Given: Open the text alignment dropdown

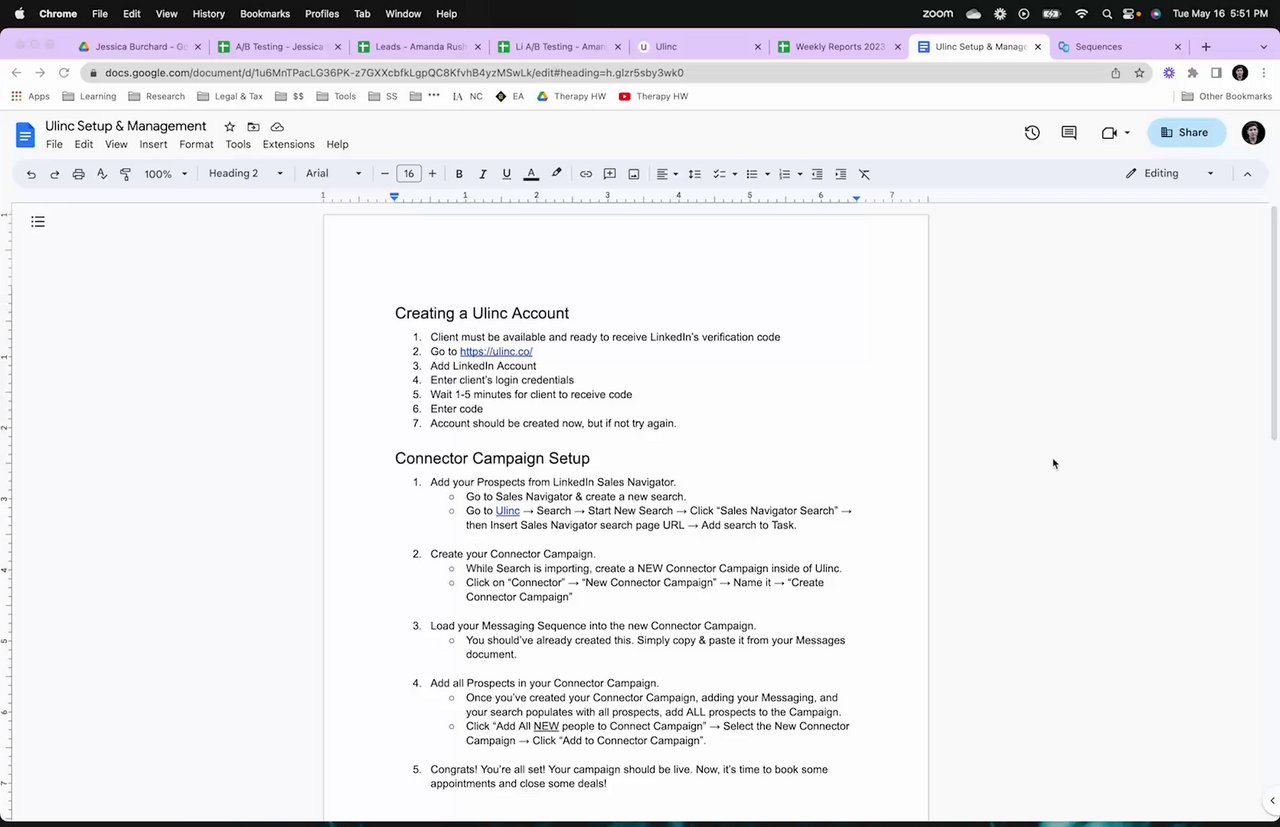Looking at the screenshot, I should [667, 174].
